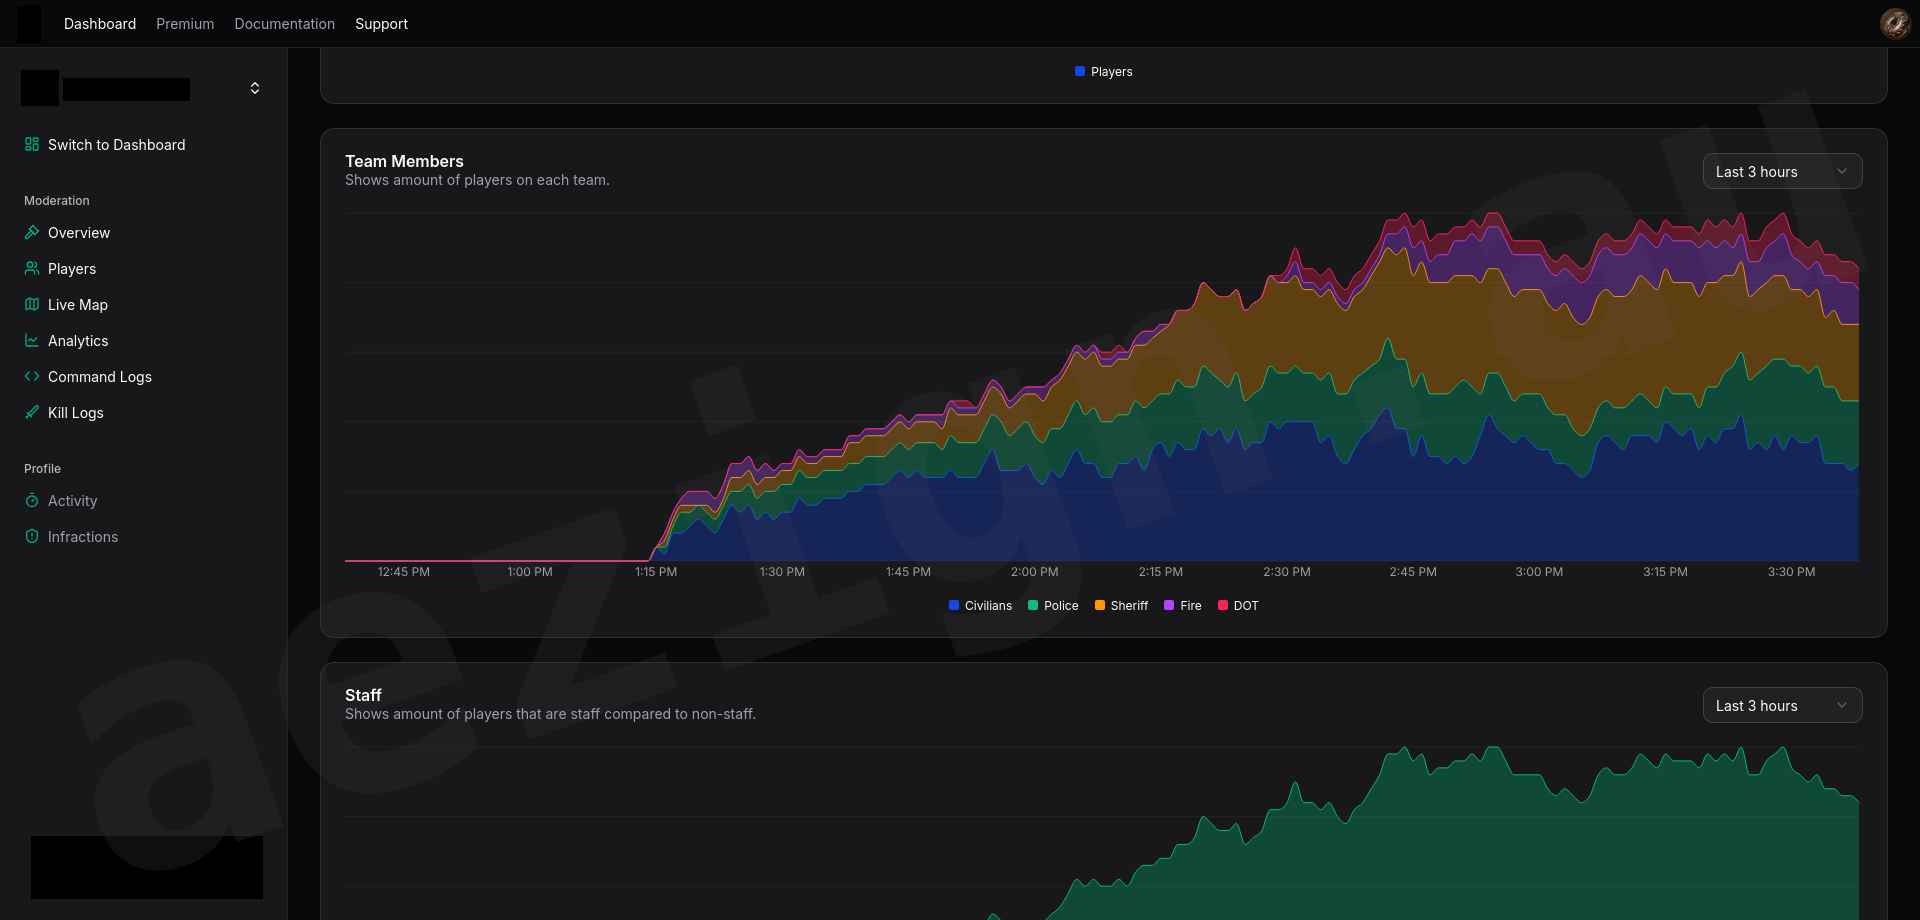This screenshot has width=1920, height=920.
Task: Click the Infractions shield icon
Action: tap(32, 537)
